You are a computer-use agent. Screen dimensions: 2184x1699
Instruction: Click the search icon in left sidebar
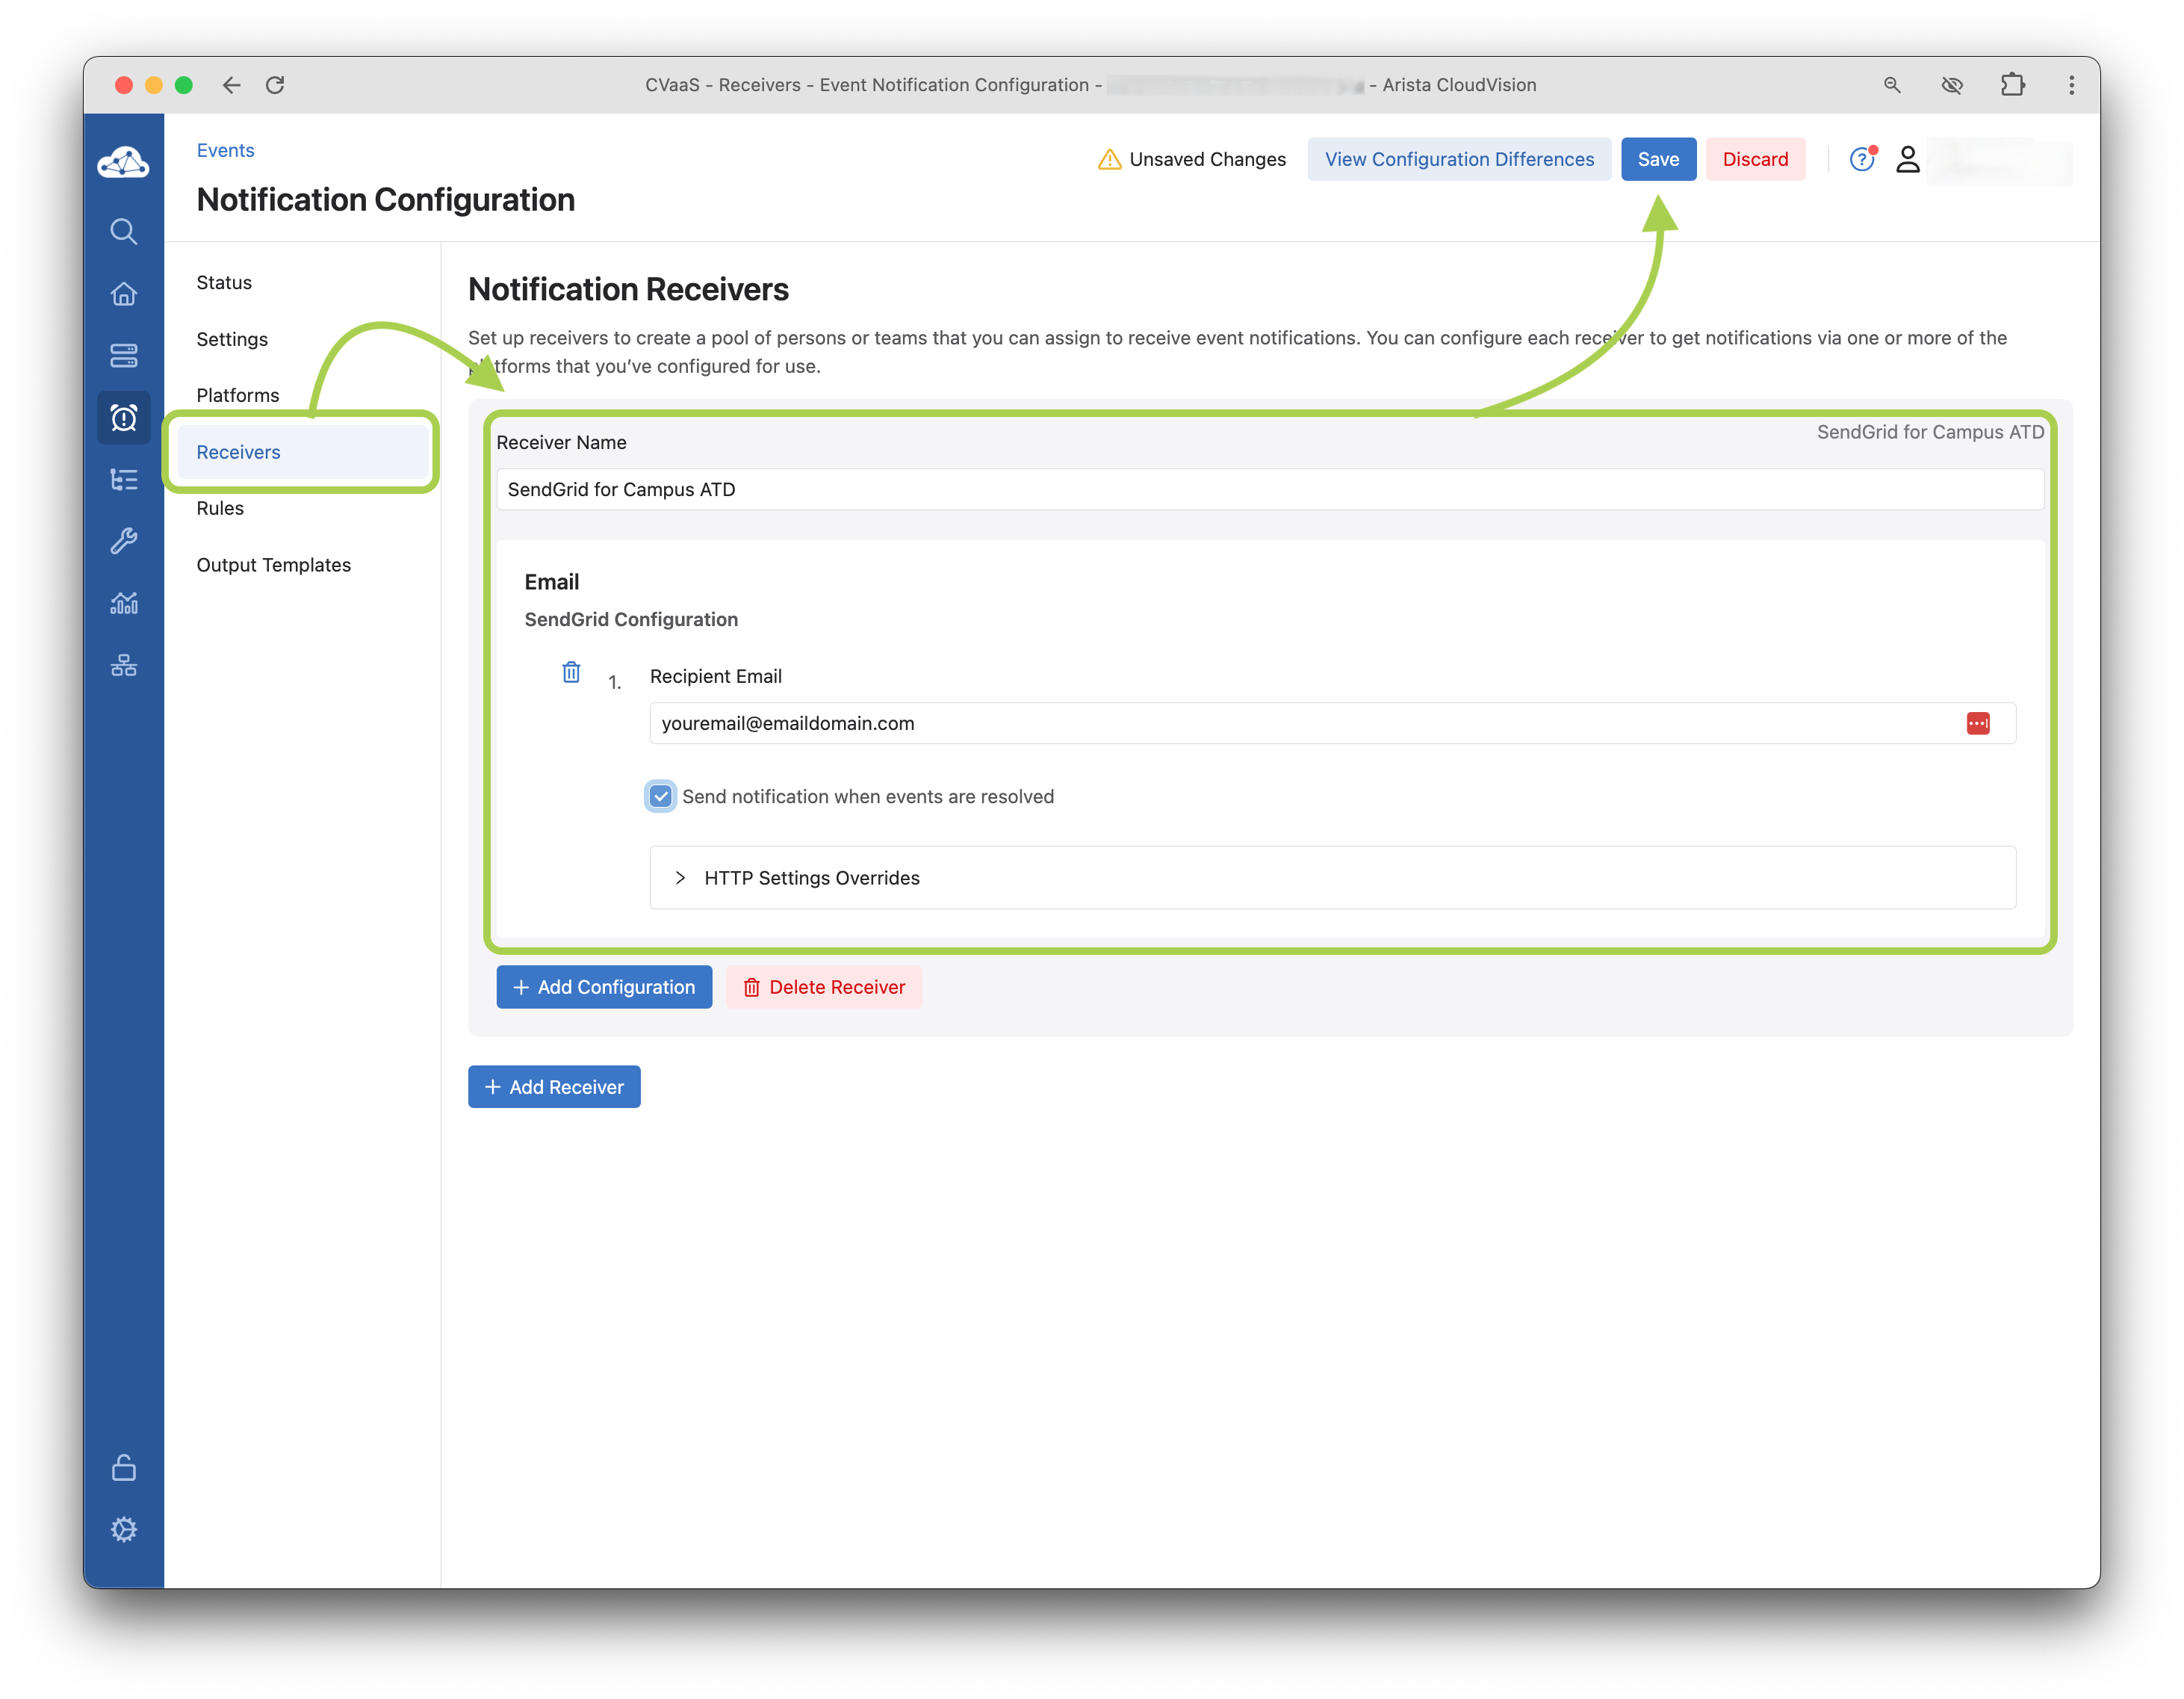pos(123,231)
